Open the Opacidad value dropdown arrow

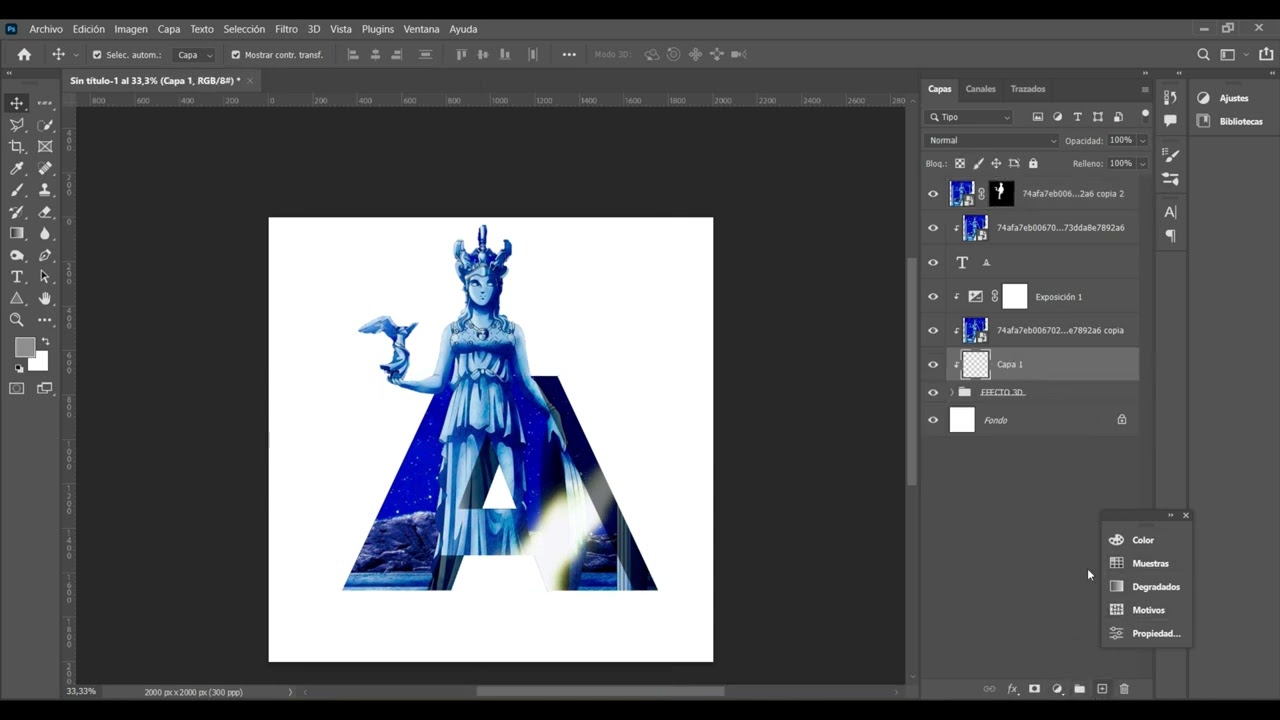[x=1142, y=141]
